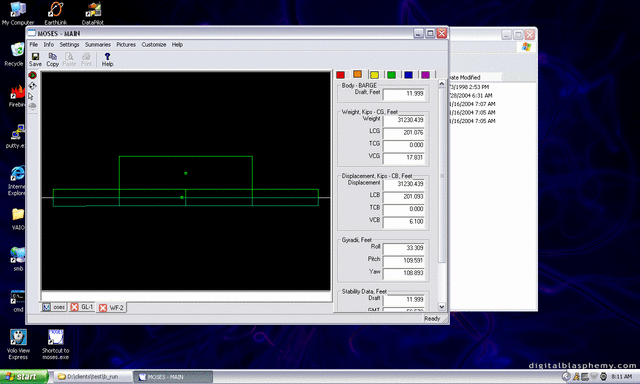Image resolution: width=640 pixels, height=384 pixels.
Task: Select the red-green rotate view tool
Action: pos(32,75)
